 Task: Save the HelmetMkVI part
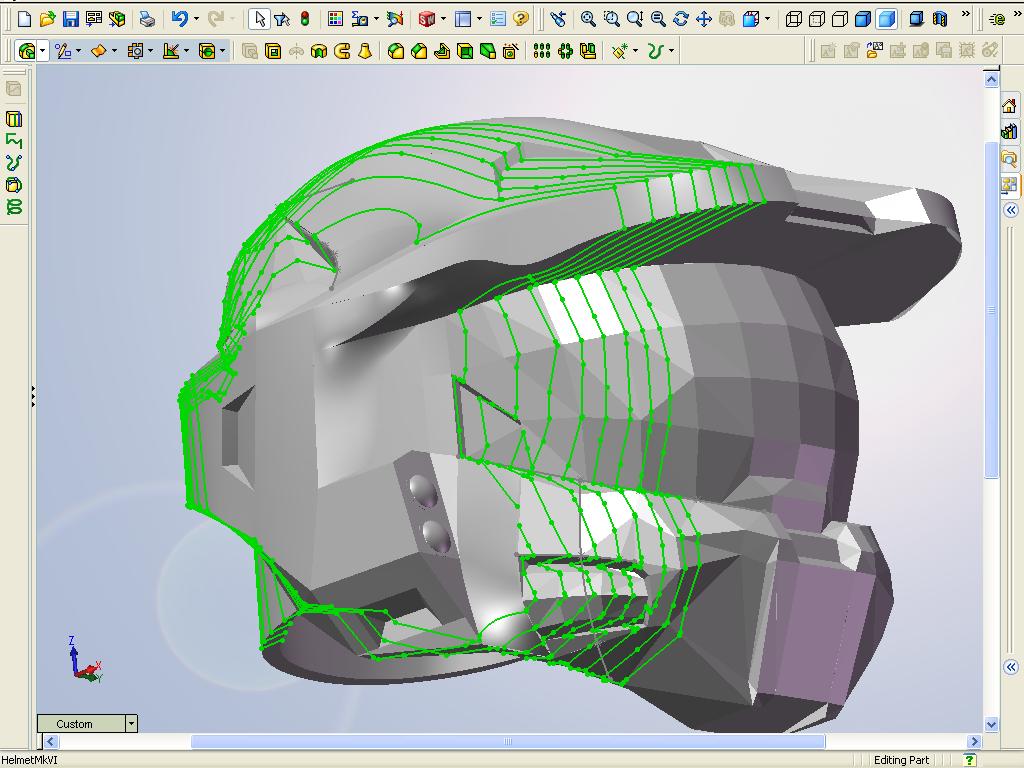pos(71,19)
